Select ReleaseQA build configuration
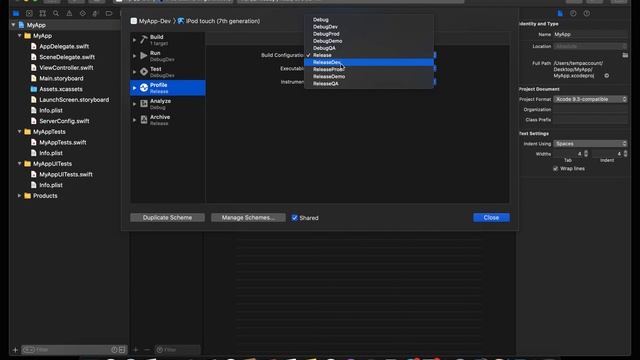 [x=369, y=84]
